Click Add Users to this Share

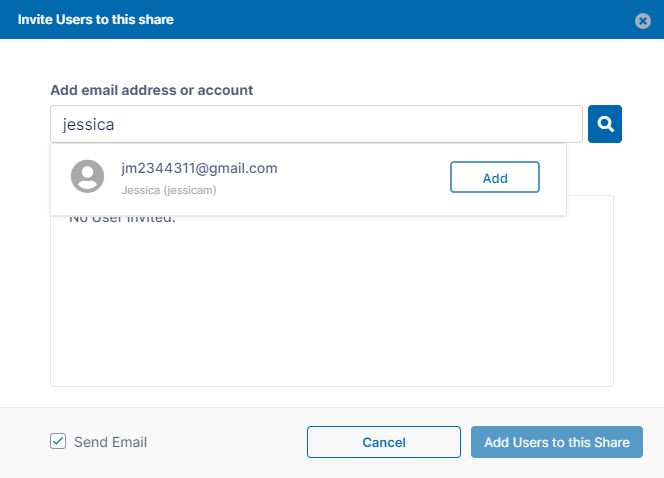pyautogui.click(x=556, y=442)
